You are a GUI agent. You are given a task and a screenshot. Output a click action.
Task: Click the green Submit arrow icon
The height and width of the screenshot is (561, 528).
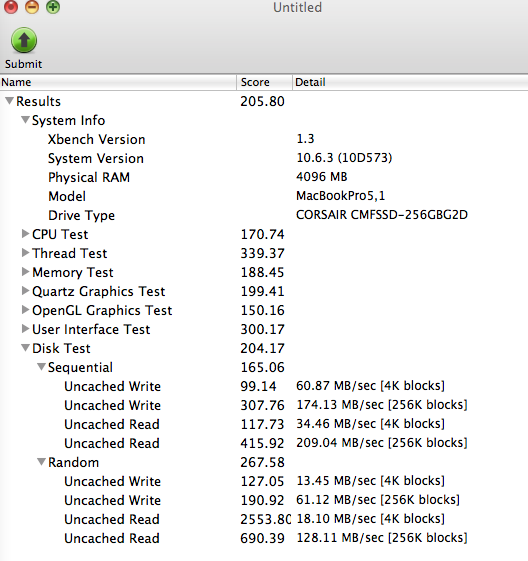[x=24, y=40]
